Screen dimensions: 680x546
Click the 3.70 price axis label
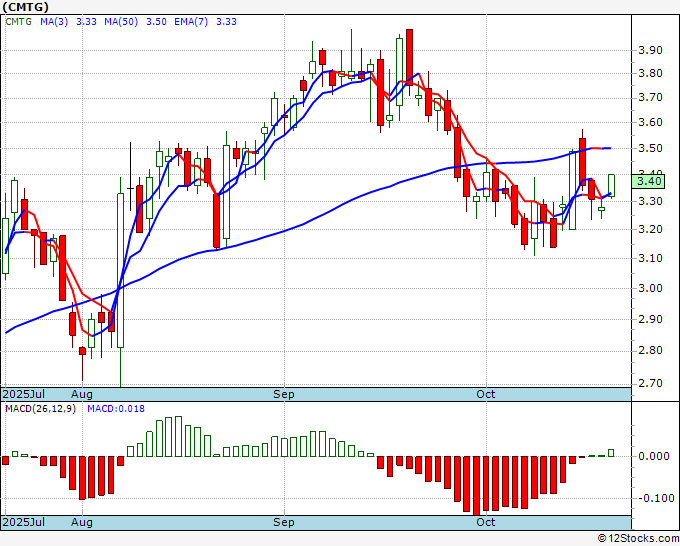coord(650,98)
